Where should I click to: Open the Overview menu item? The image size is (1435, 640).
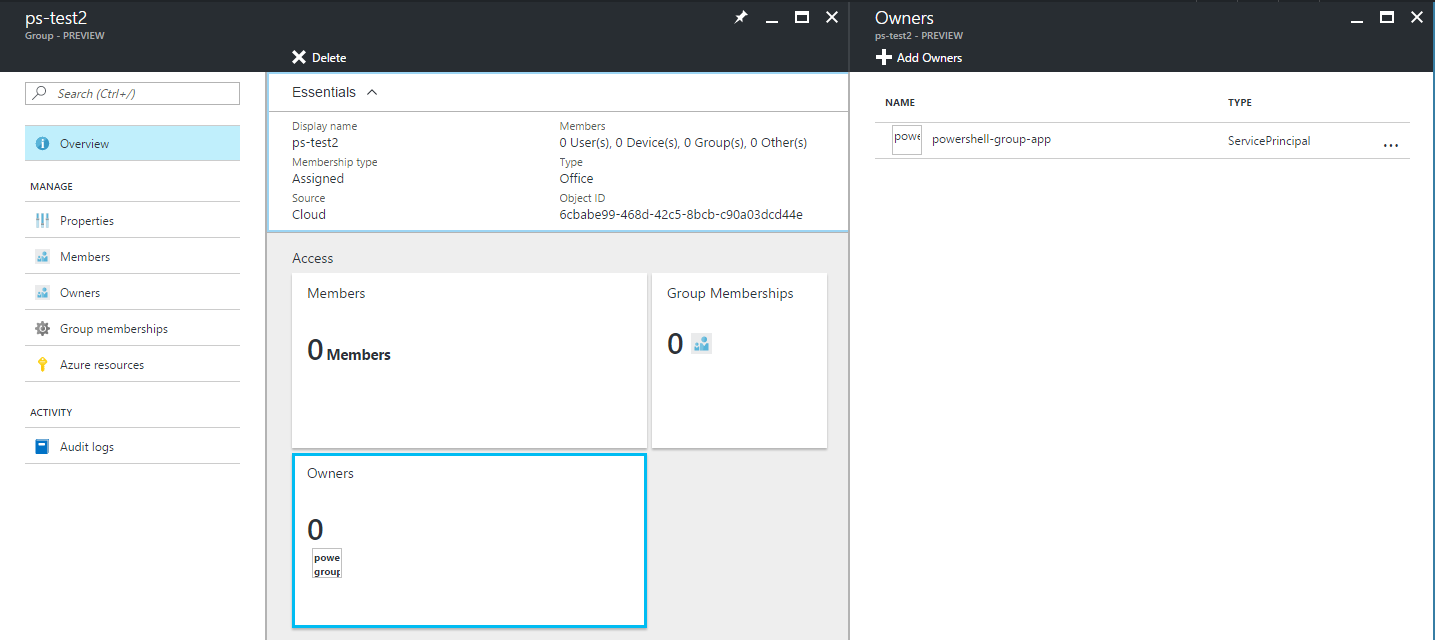click(132, 143)
